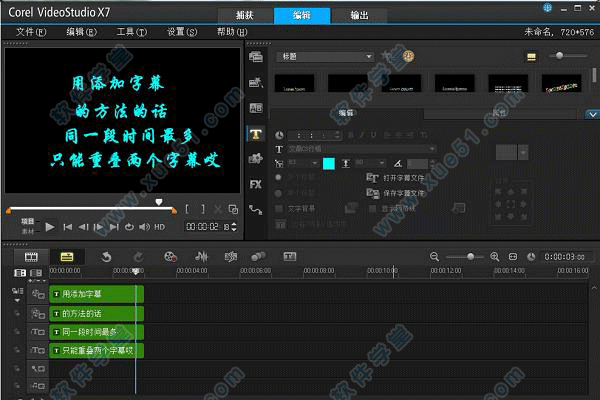Enable the 文字背景 checkbox
This screenshot has width=600, height=400.
coord(279,209)
